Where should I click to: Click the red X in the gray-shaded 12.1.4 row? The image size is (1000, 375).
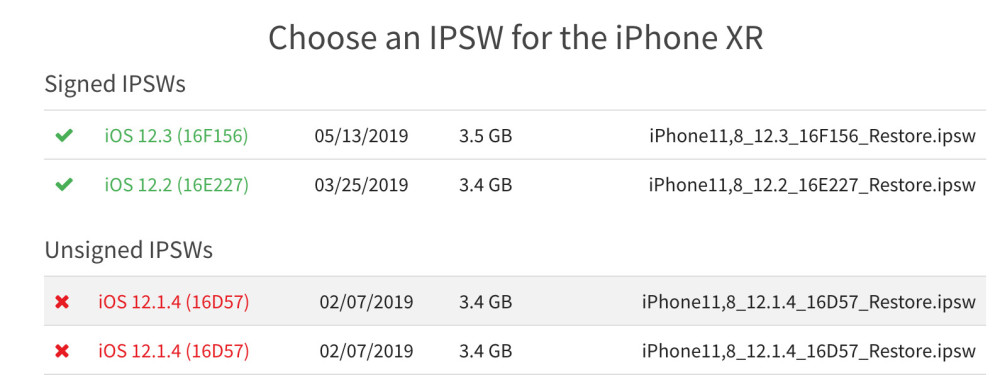[x=62, y=302]
